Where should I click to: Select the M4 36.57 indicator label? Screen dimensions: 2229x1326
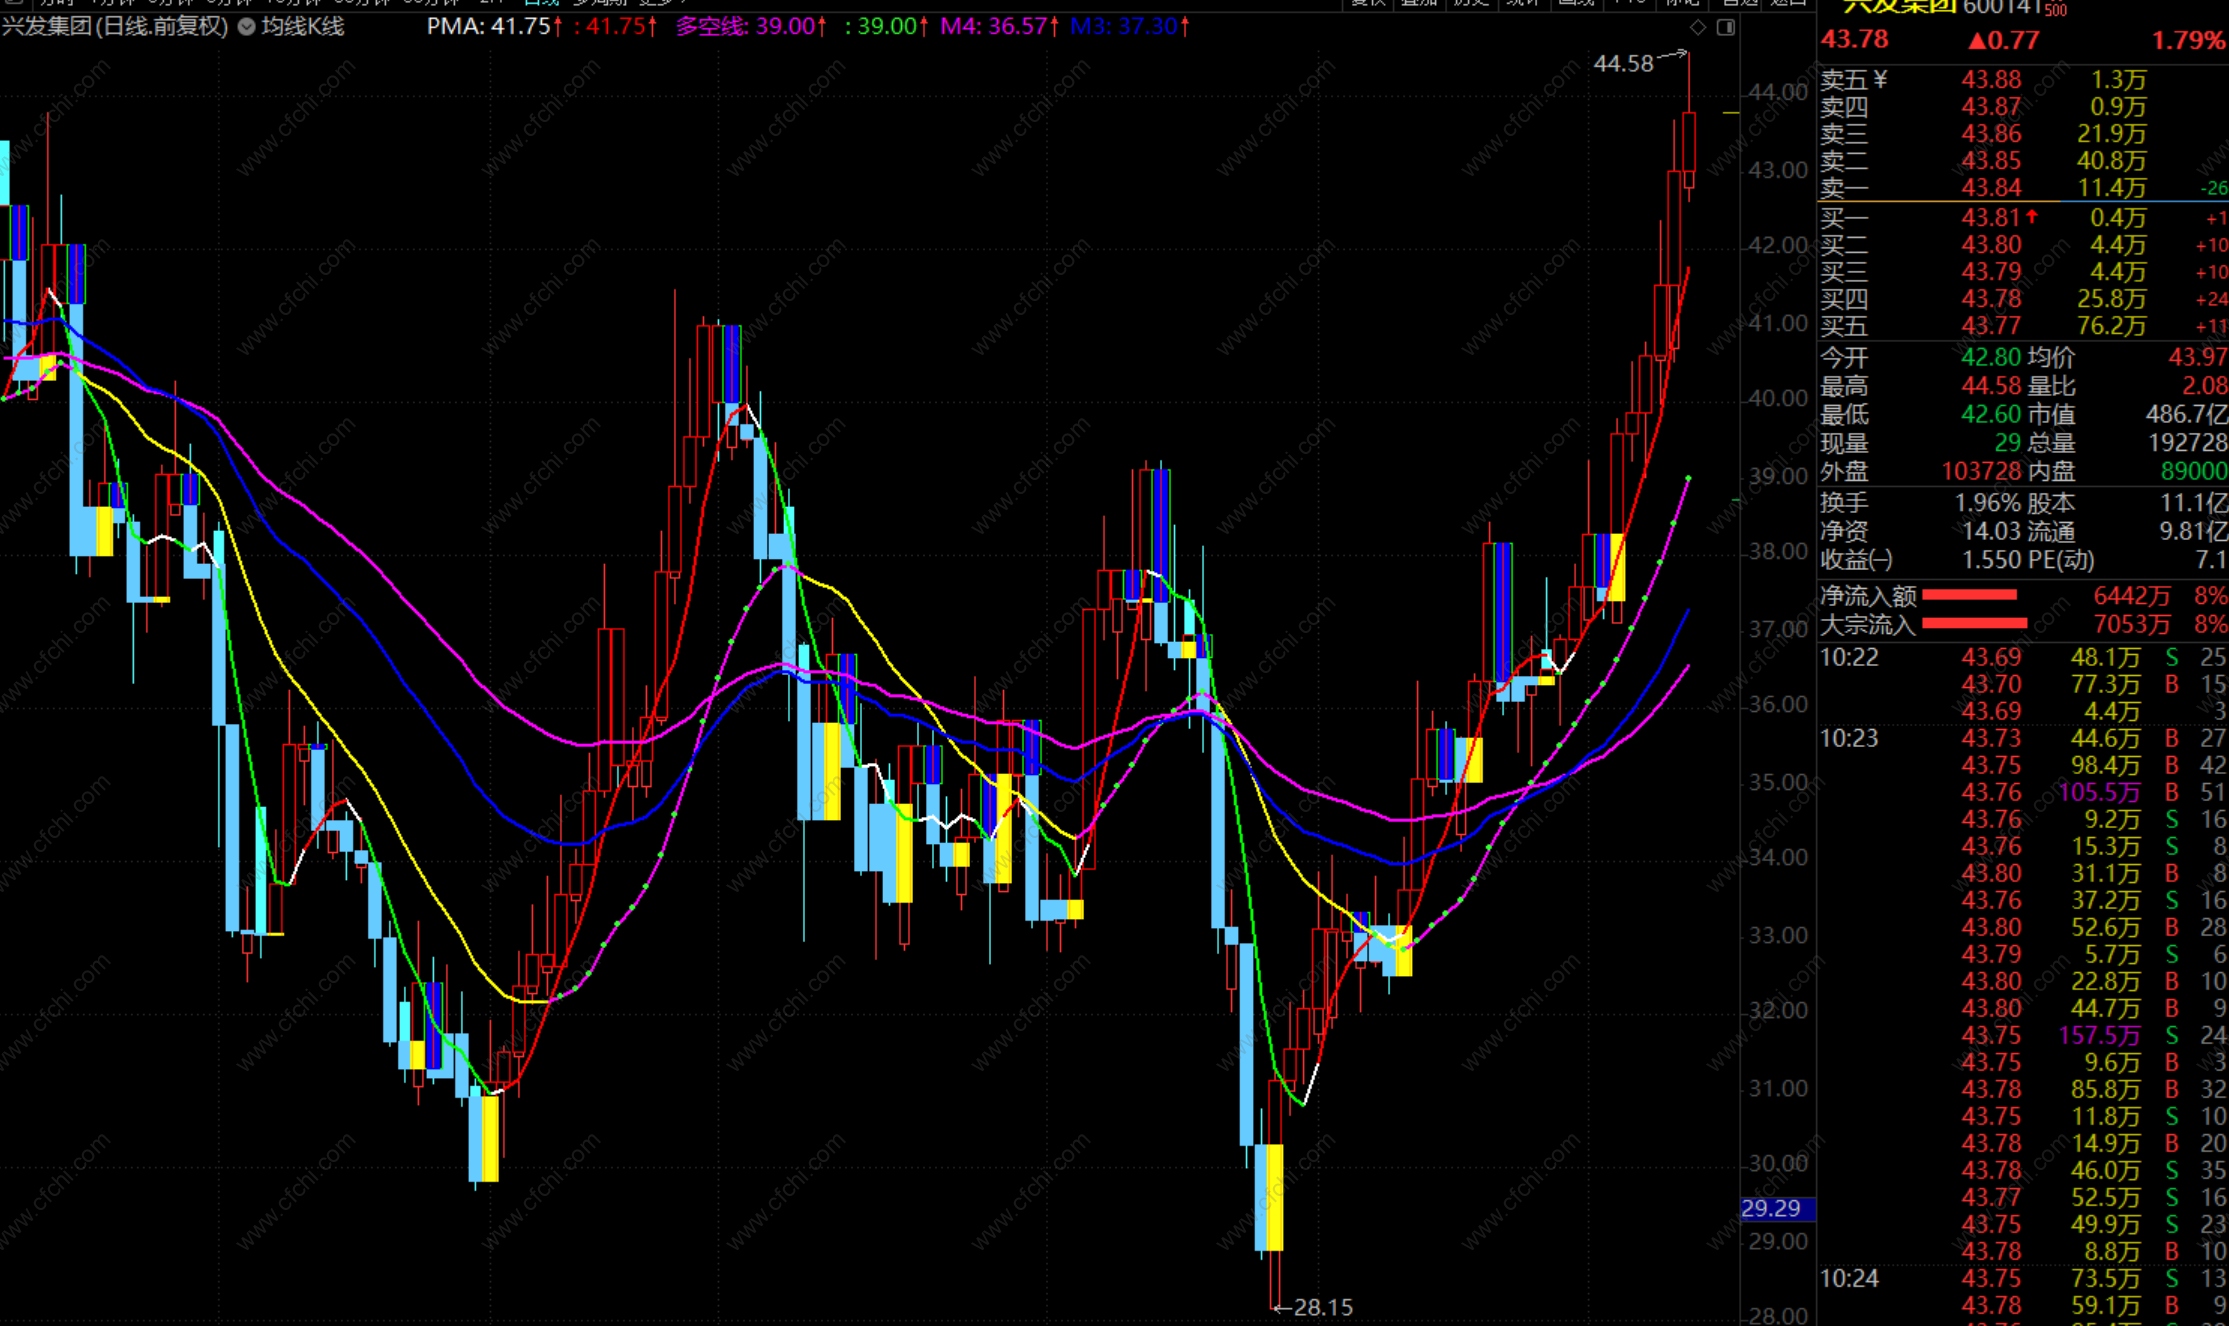click(994, 27)
